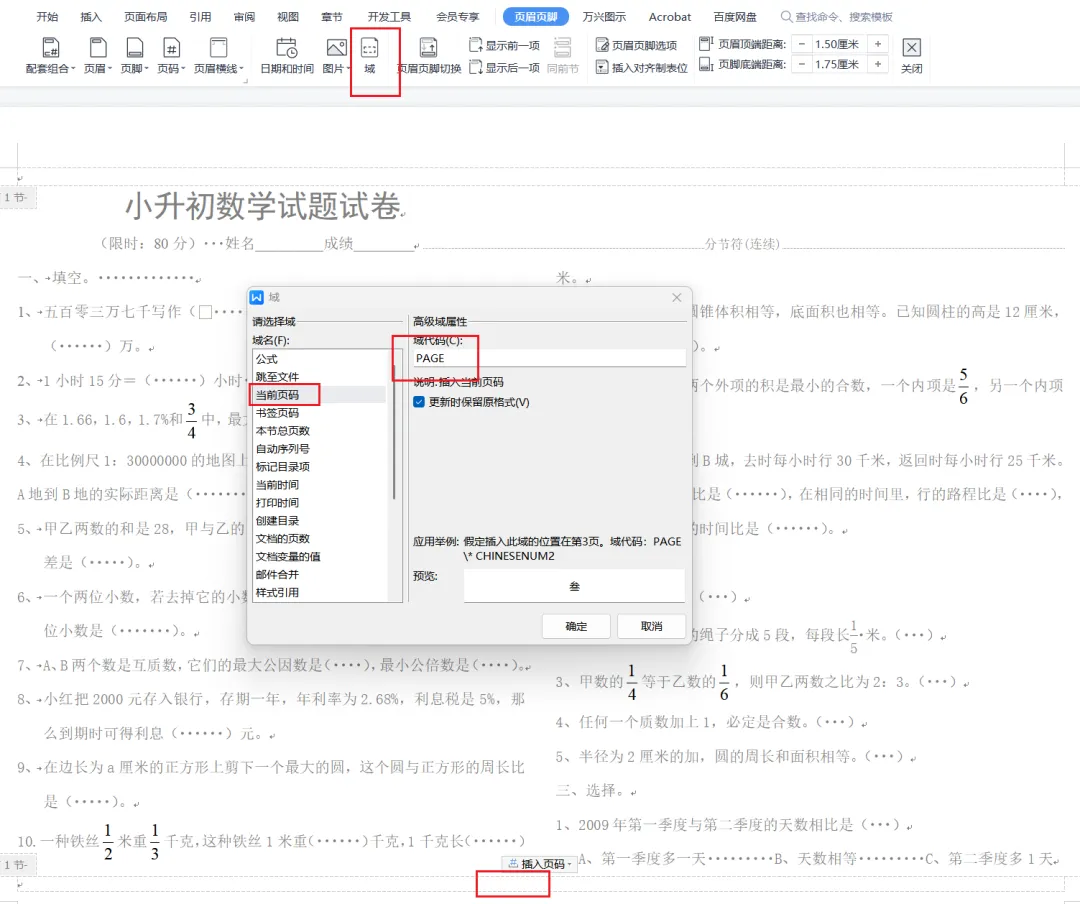This screenshot has height=904, width=1080.
Task: Select 打印时间 in field name list
Action: pos(278,503)
